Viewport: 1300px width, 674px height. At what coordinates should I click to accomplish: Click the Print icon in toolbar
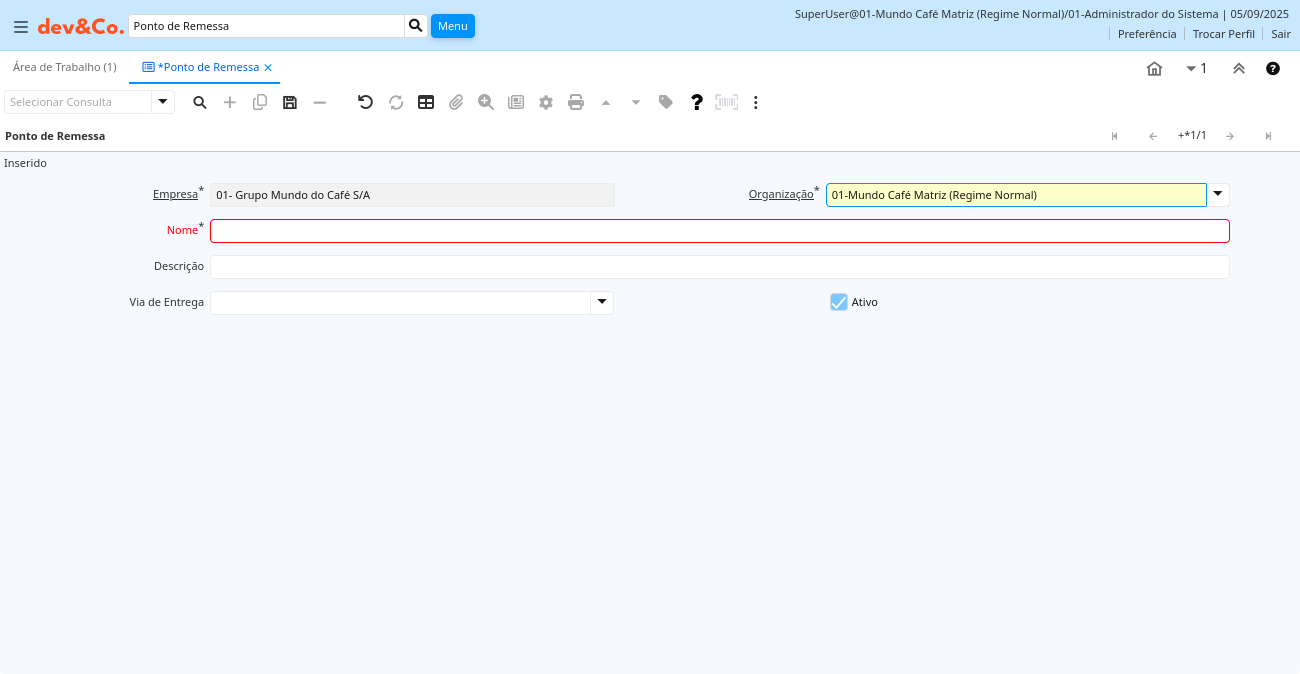576,102
